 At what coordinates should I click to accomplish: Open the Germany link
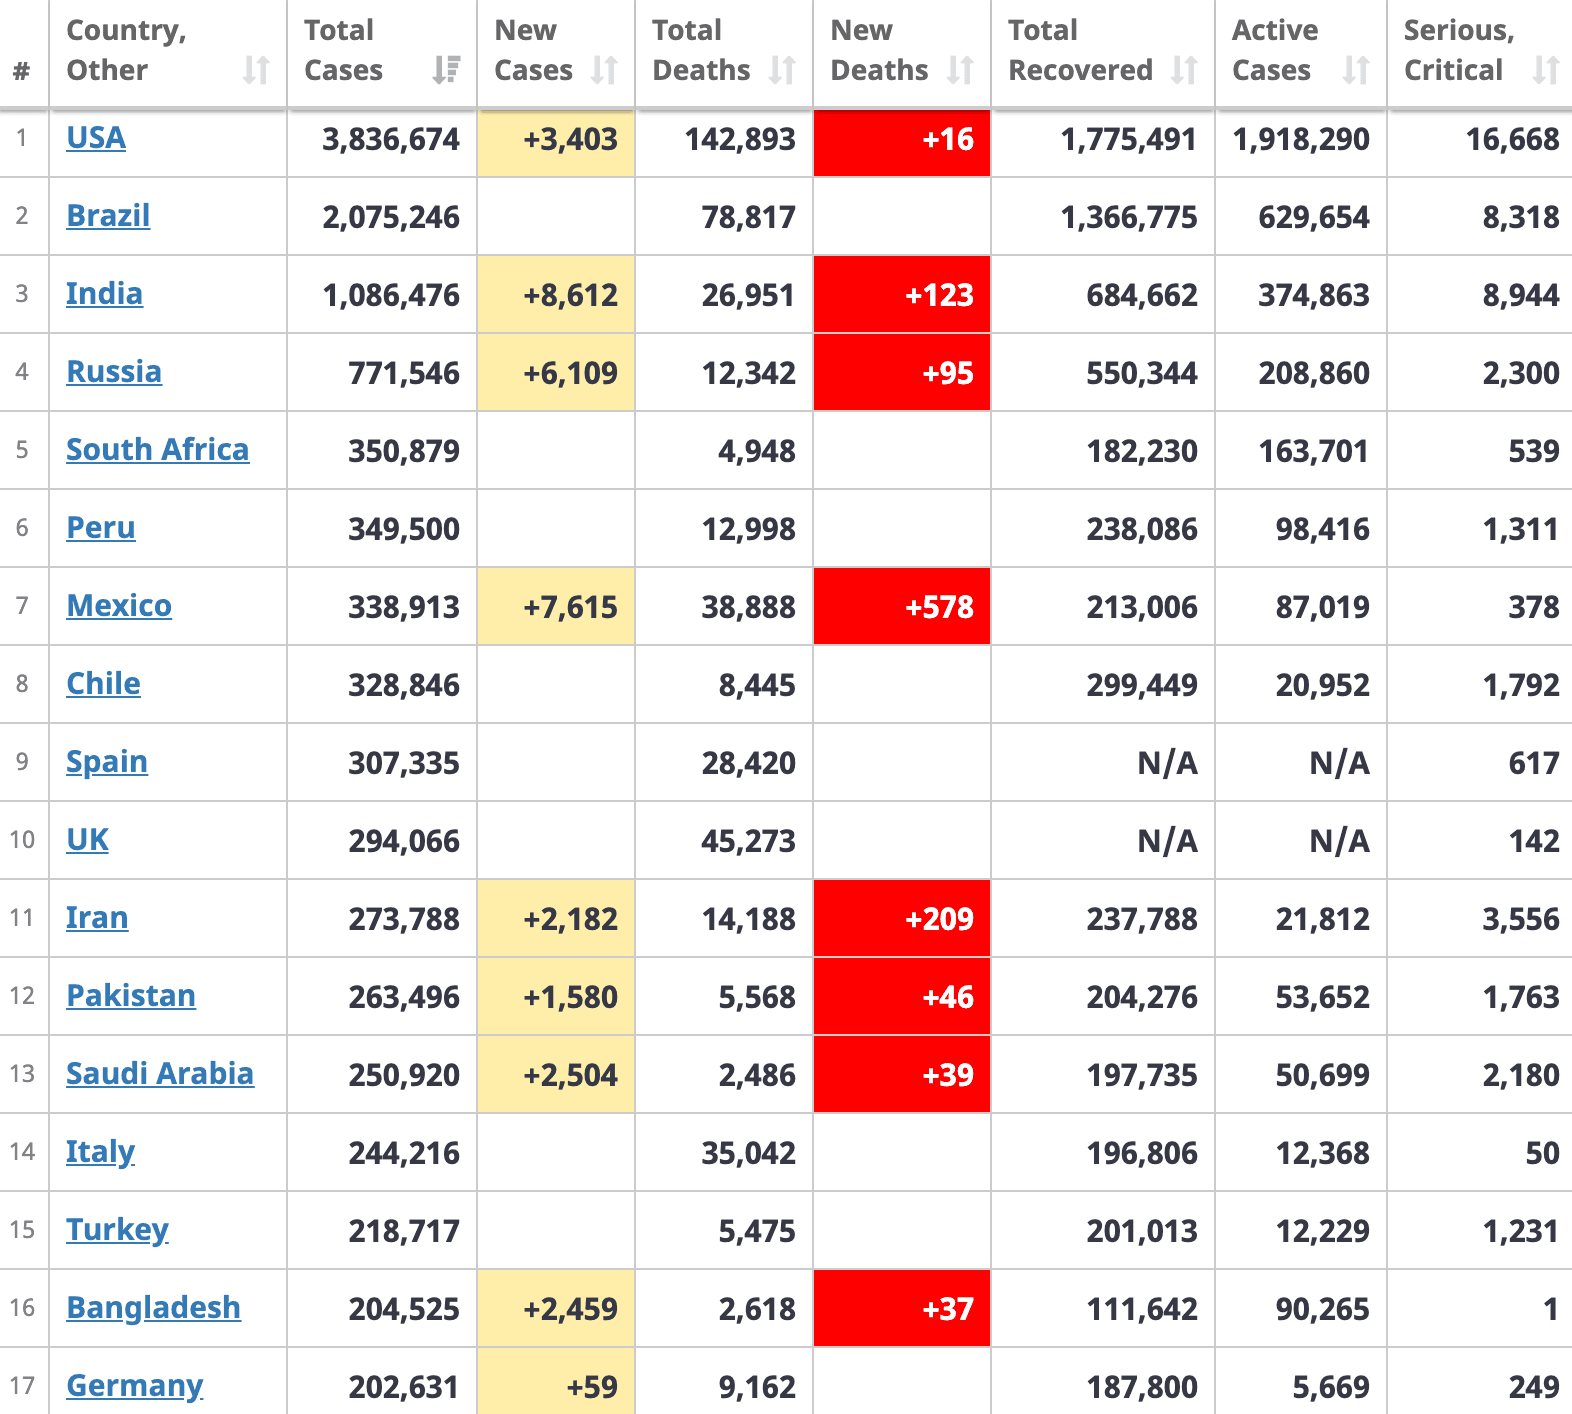pos(134,1386)
